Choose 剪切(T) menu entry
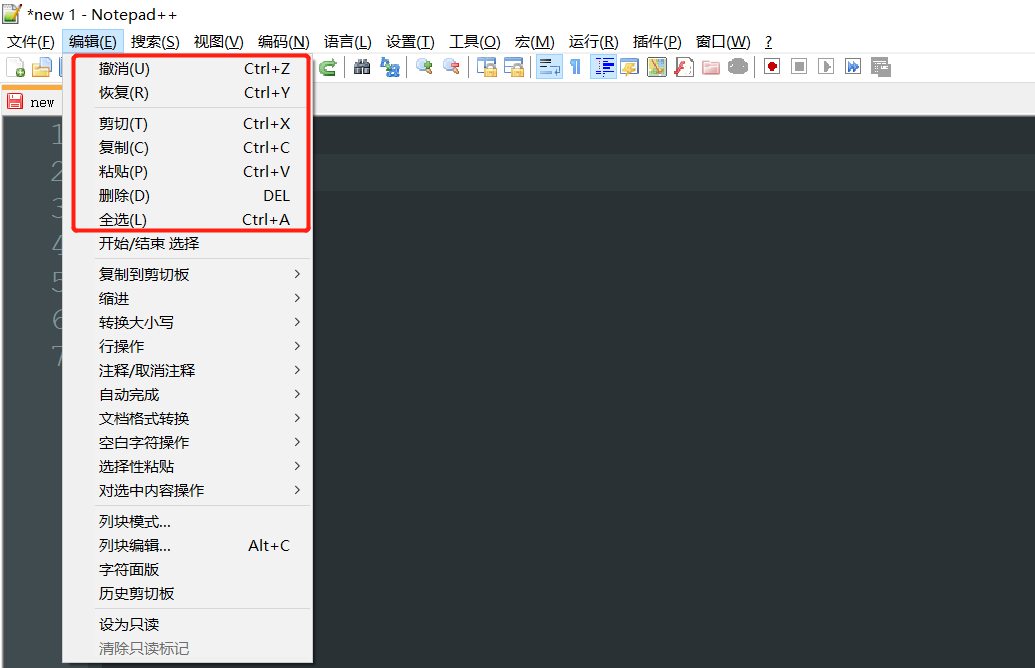 tap(187, 123)
